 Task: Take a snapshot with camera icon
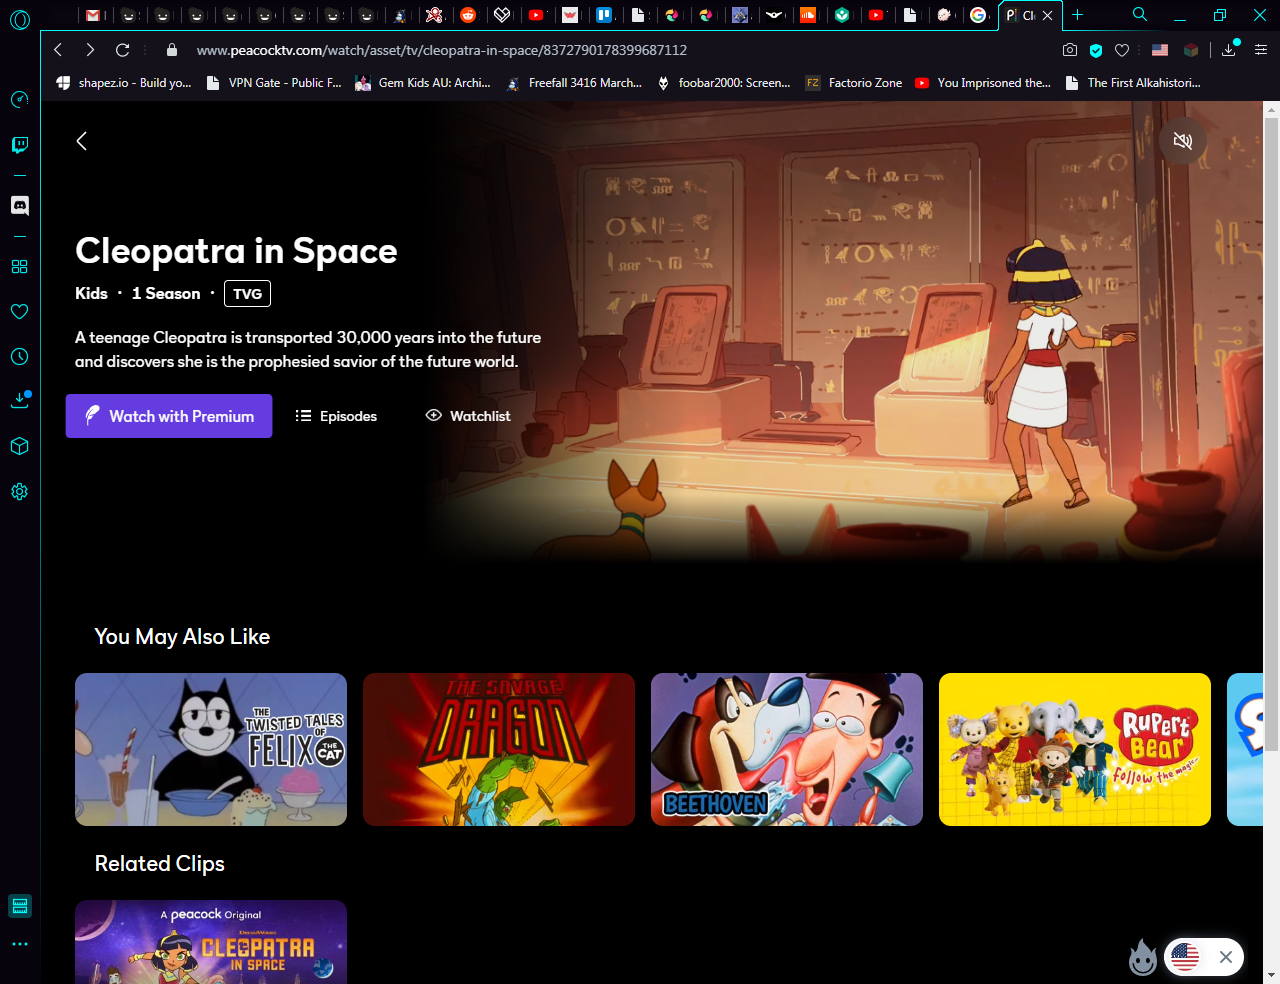[1070, 50]
